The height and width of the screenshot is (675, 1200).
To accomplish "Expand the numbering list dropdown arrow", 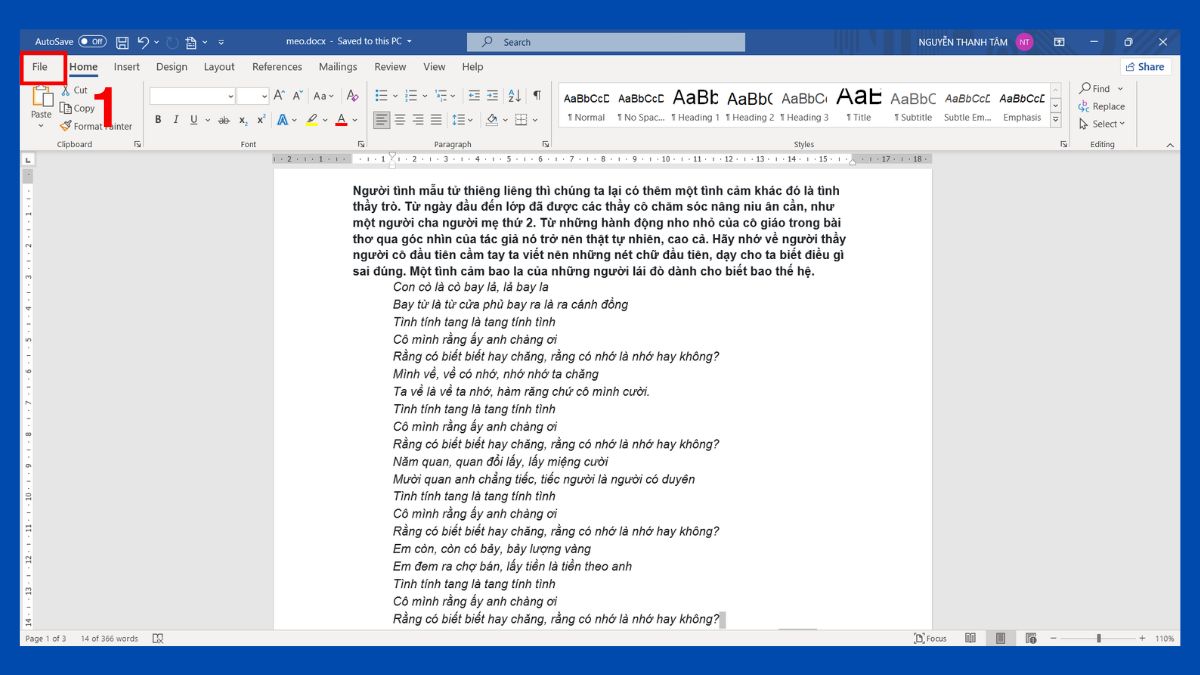I will click(x=424, y=96).
